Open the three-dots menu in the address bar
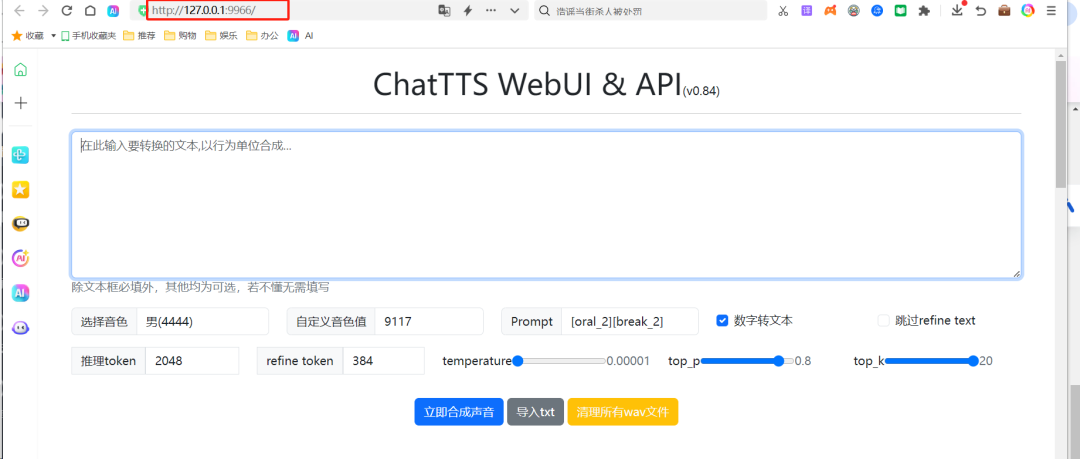The height and width of the screenshot is (459, 1080). point(491,10)
